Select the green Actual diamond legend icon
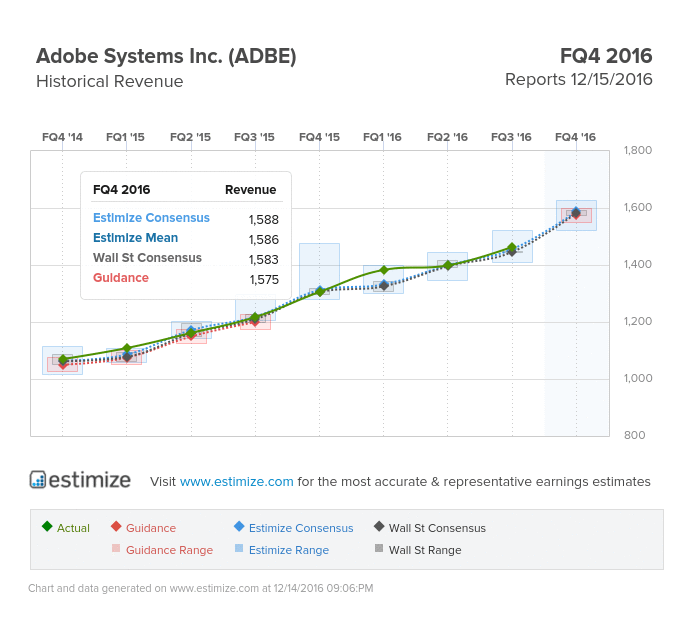 coord(47,526)
